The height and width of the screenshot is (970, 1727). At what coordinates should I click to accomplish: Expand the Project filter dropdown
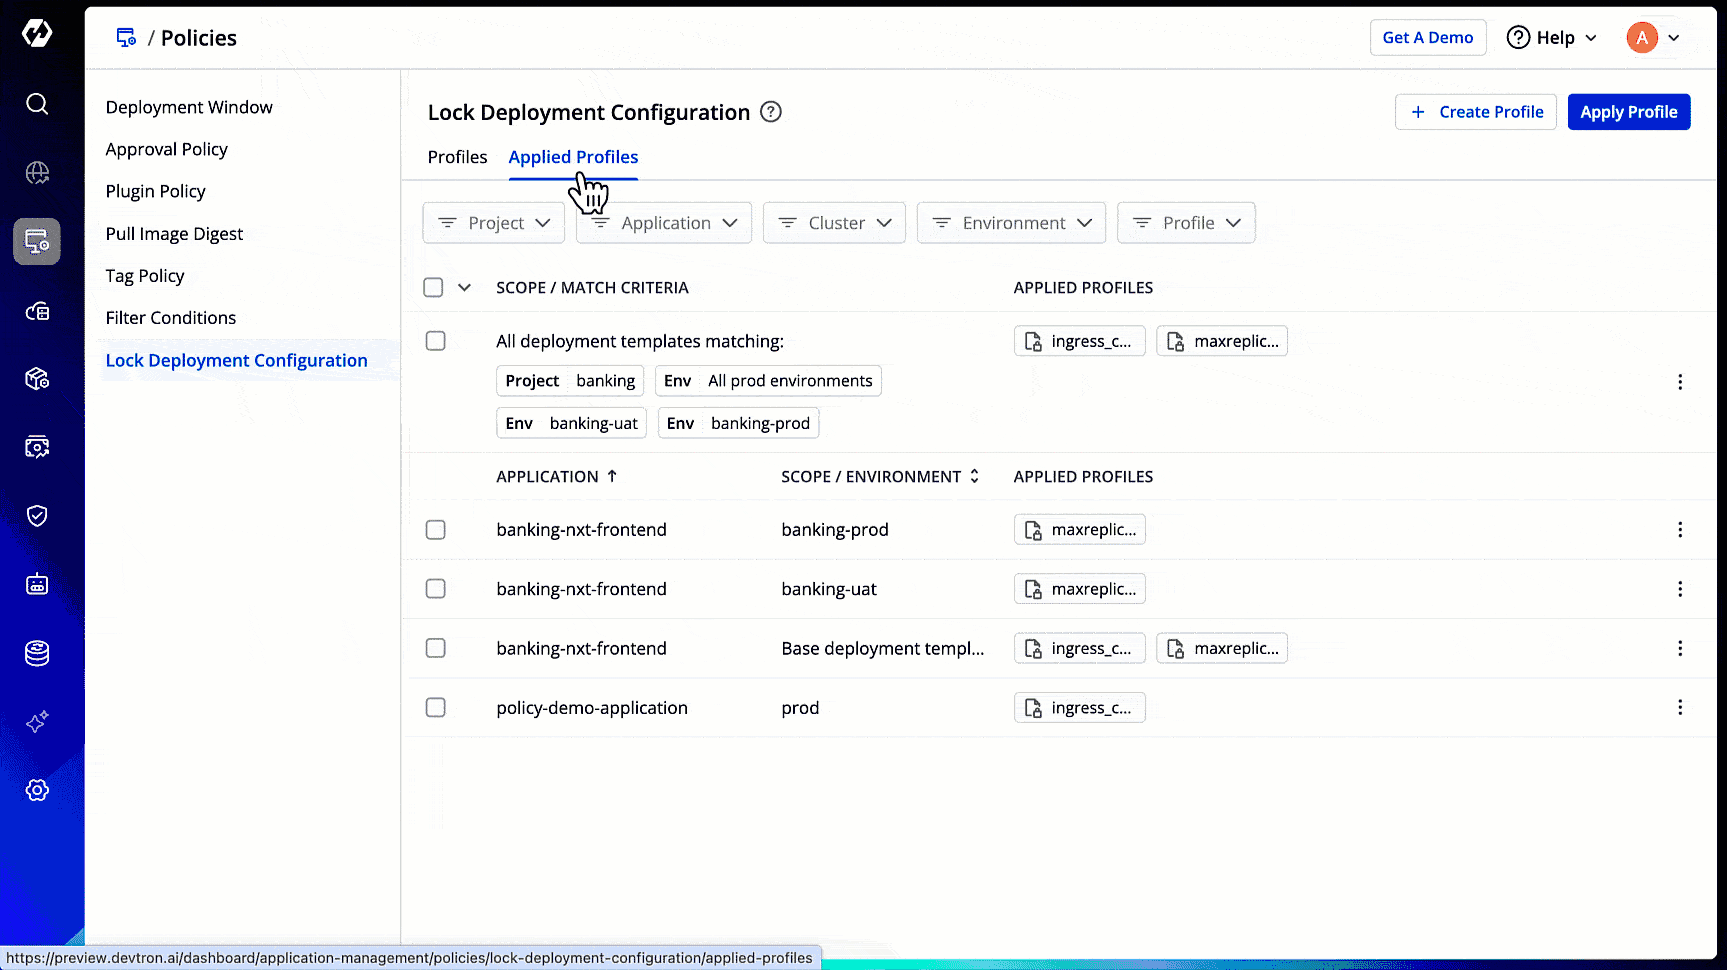[x=494, y=223]
